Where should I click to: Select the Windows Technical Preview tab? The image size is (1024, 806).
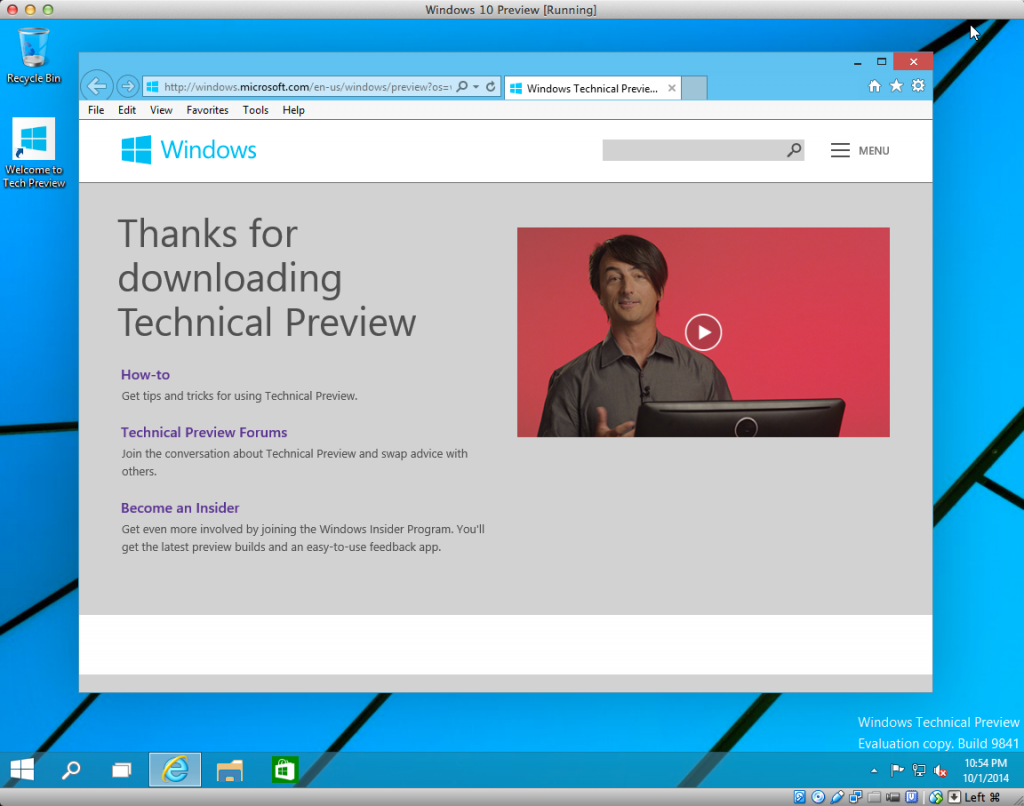coord(592,88)
